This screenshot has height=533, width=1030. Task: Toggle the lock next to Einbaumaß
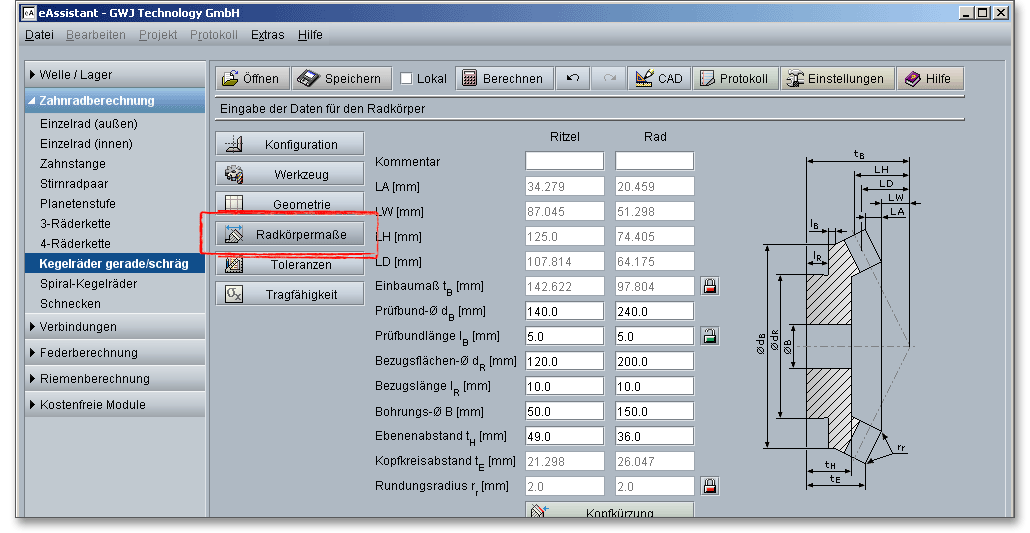(x=710, y=286)
